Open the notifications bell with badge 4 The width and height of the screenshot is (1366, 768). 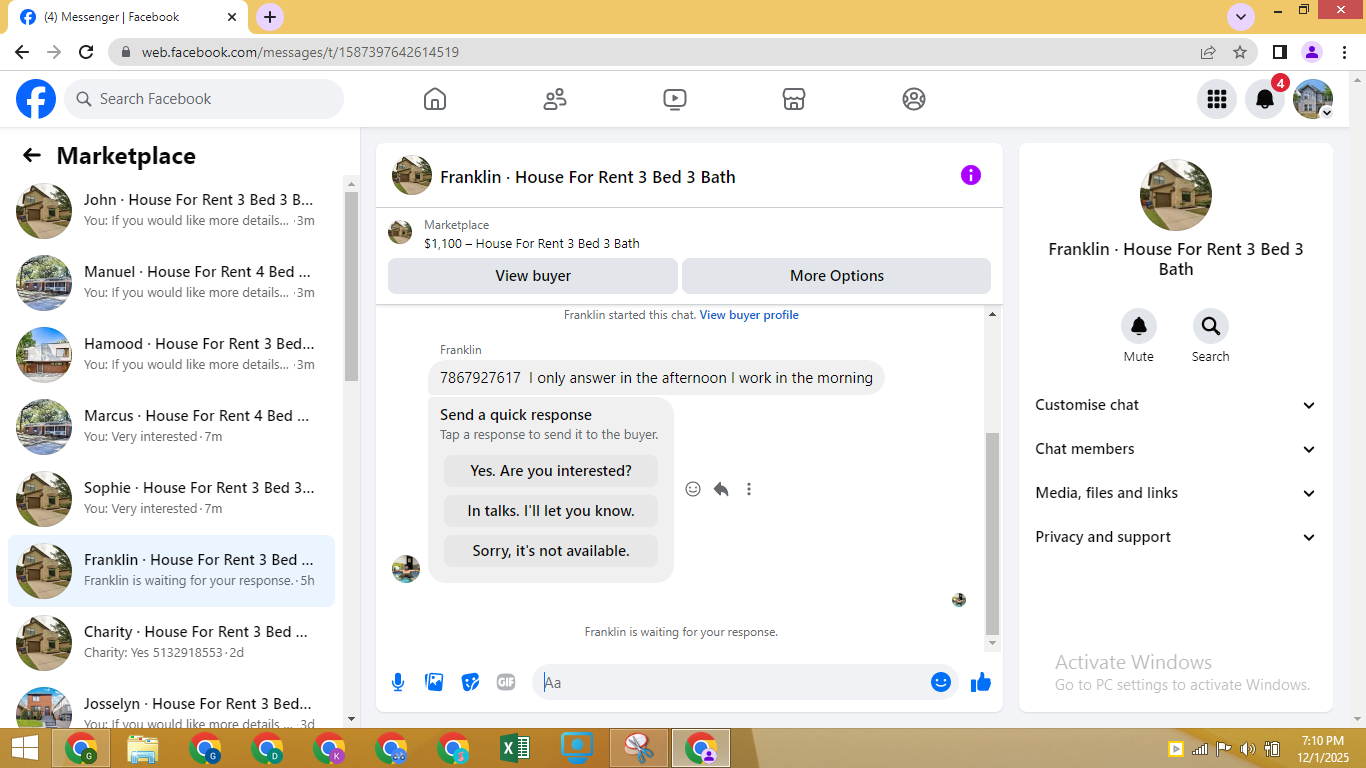point(1265,99)
